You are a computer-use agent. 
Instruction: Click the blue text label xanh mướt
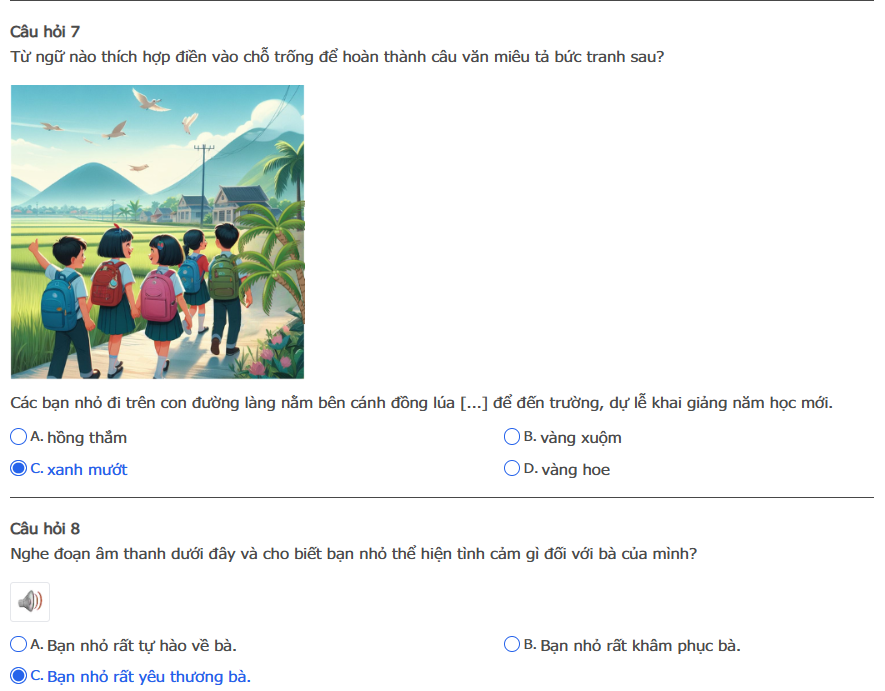87,470
